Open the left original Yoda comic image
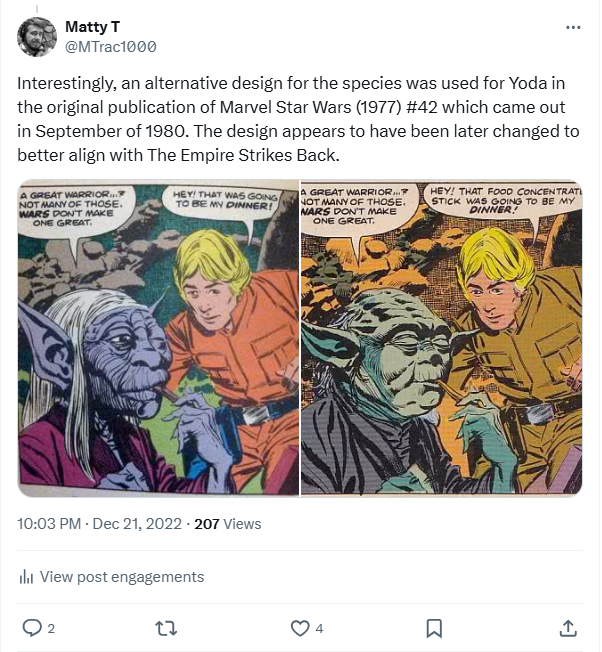Image resolution: width=602 pixels, height=652 pixels. (x=158, y=338)
